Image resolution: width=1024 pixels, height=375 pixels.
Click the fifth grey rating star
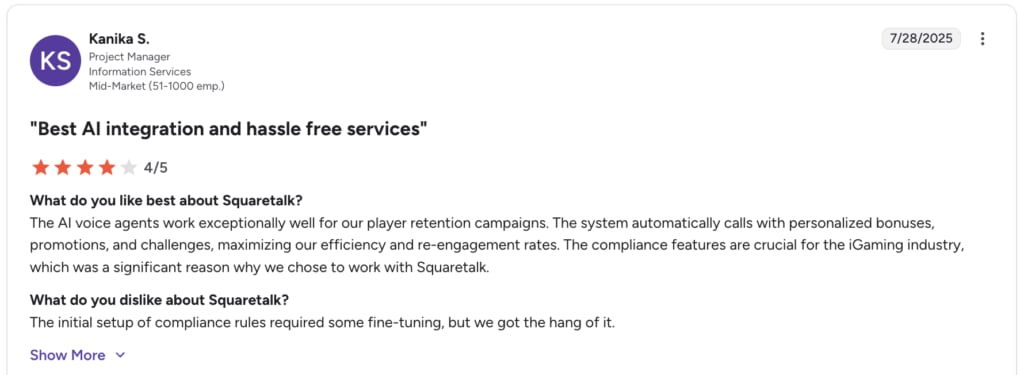[x=129, y=168]
